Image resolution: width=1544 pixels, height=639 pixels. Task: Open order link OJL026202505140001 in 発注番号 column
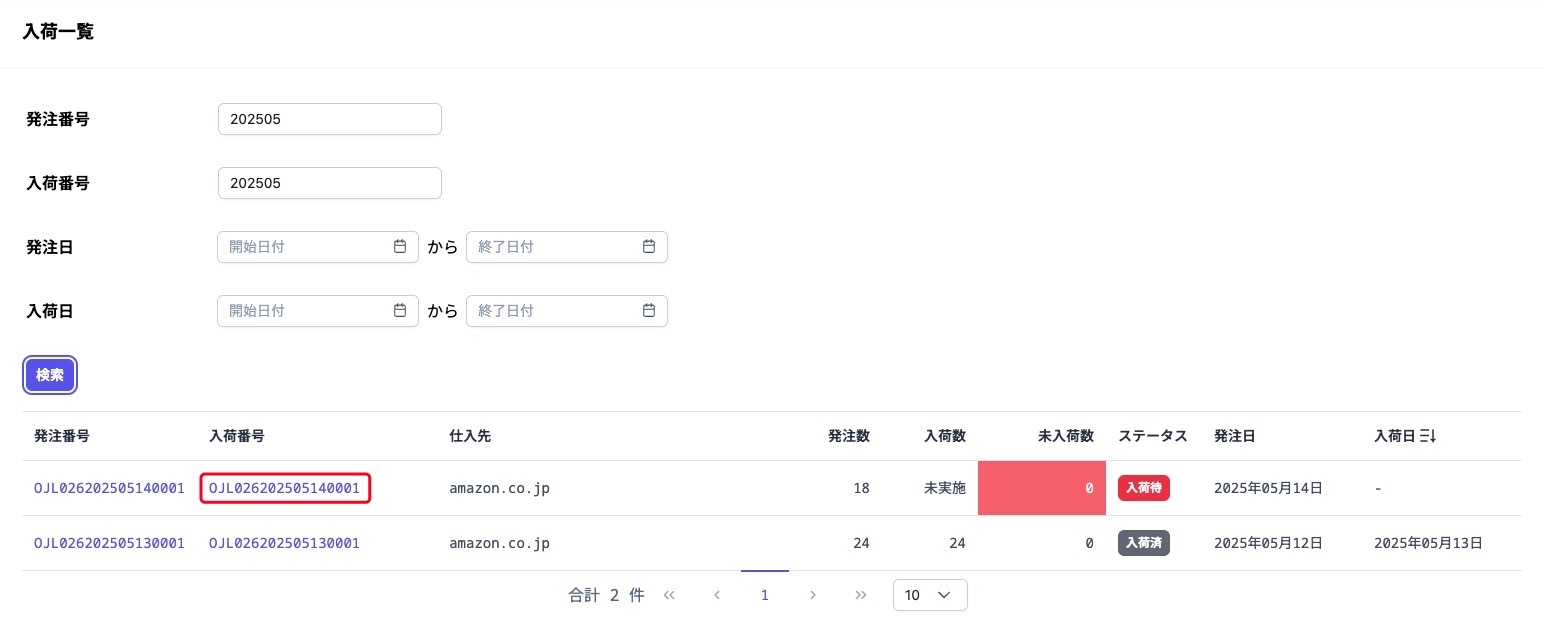pos(109,488)
